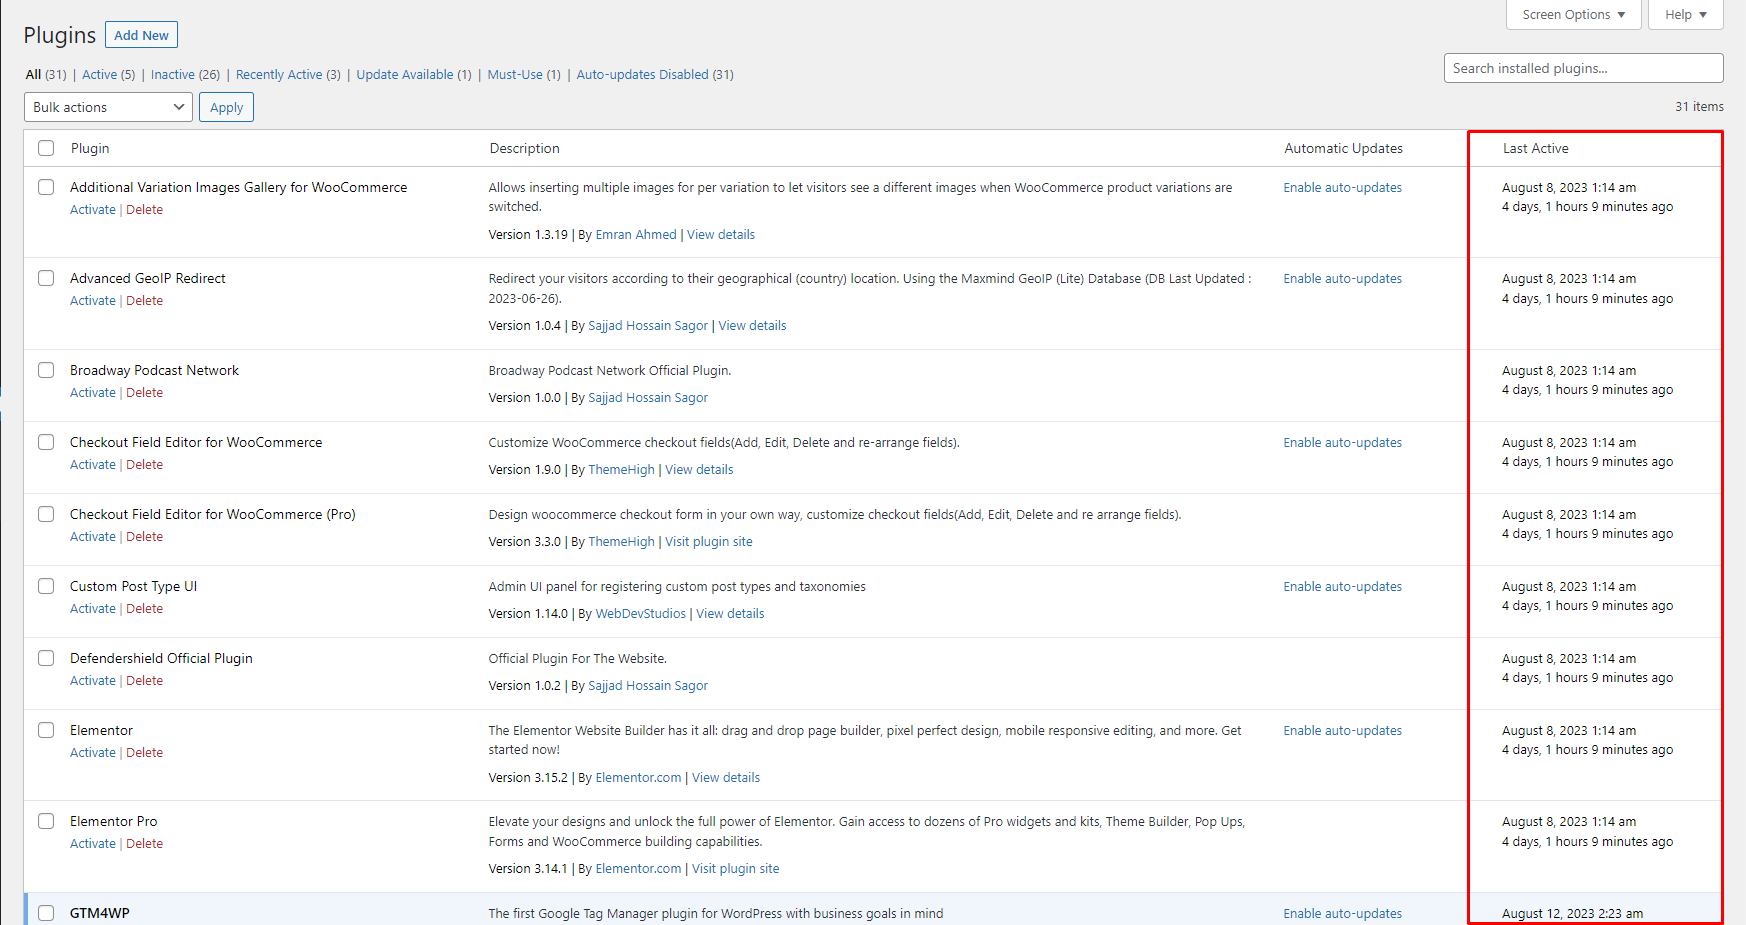Activate Advanced GeoIP Redirect plugin
This screenshot has width=1746, height=925.
[x=93, y=301]
